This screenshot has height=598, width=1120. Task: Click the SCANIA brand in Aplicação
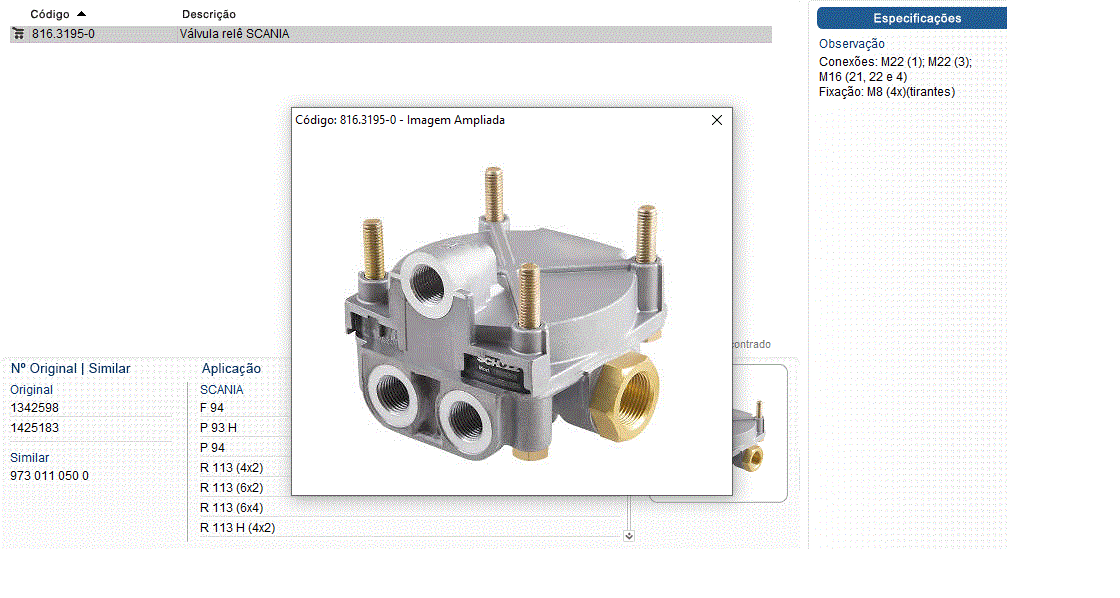pos(221,389)
